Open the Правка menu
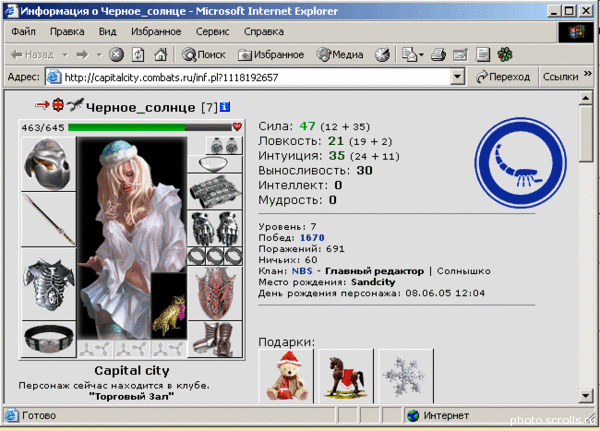 click(x=67, y=31)
